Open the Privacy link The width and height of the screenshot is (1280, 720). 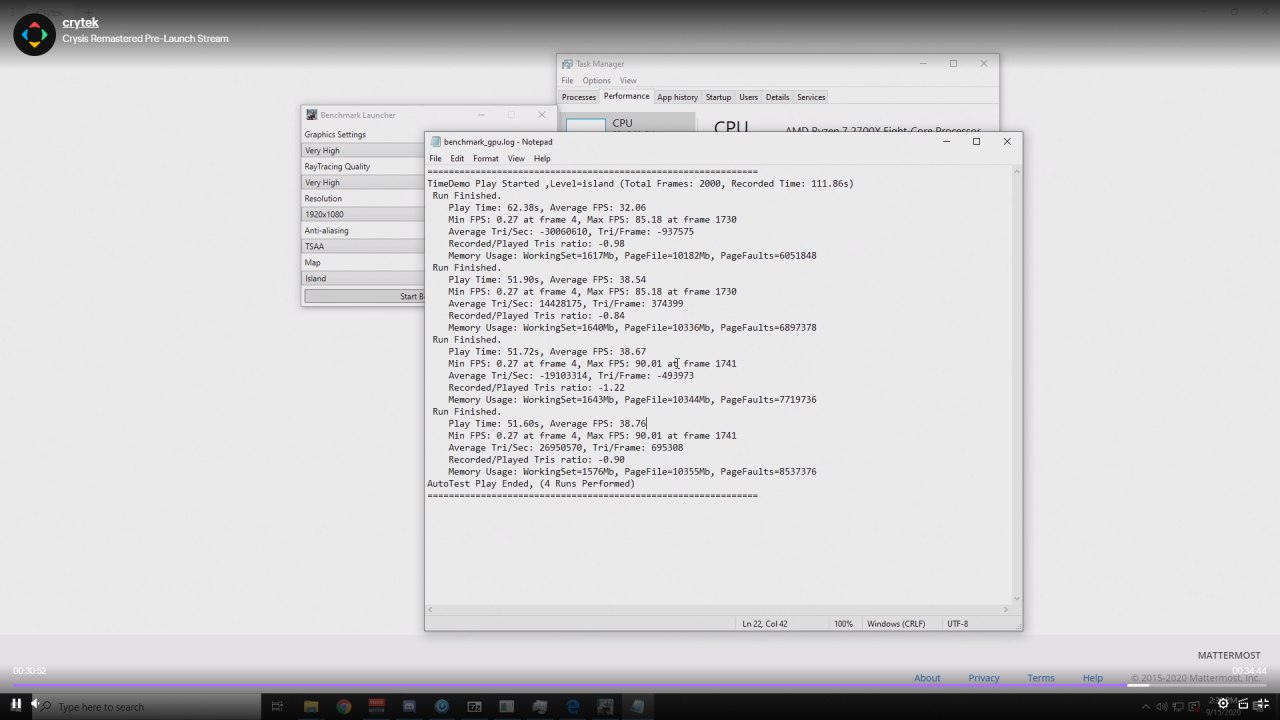pyautogui.click(x=984, y=677)
